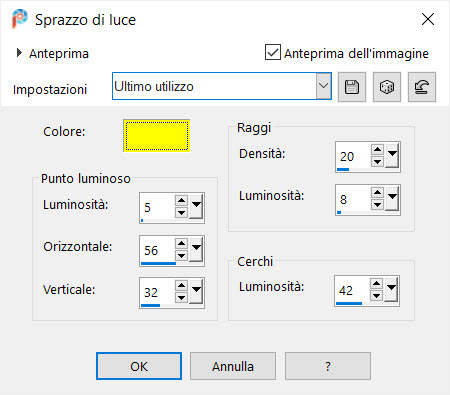Increase Densità value with up arrow
The height and width of the screenshot is (395, 450).
pos(377,149)
